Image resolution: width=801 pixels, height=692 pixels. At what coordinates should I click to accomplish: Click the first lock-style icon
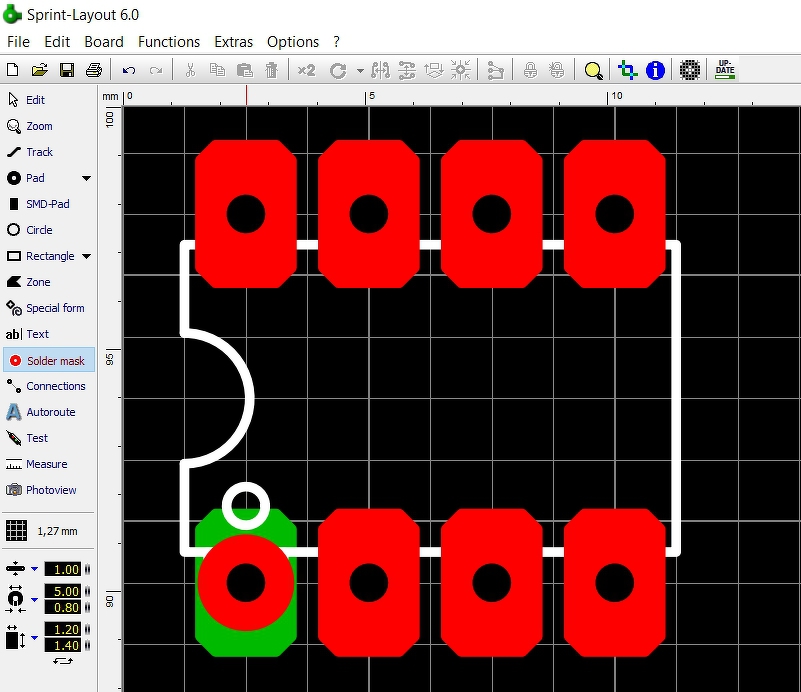[530, 70]
